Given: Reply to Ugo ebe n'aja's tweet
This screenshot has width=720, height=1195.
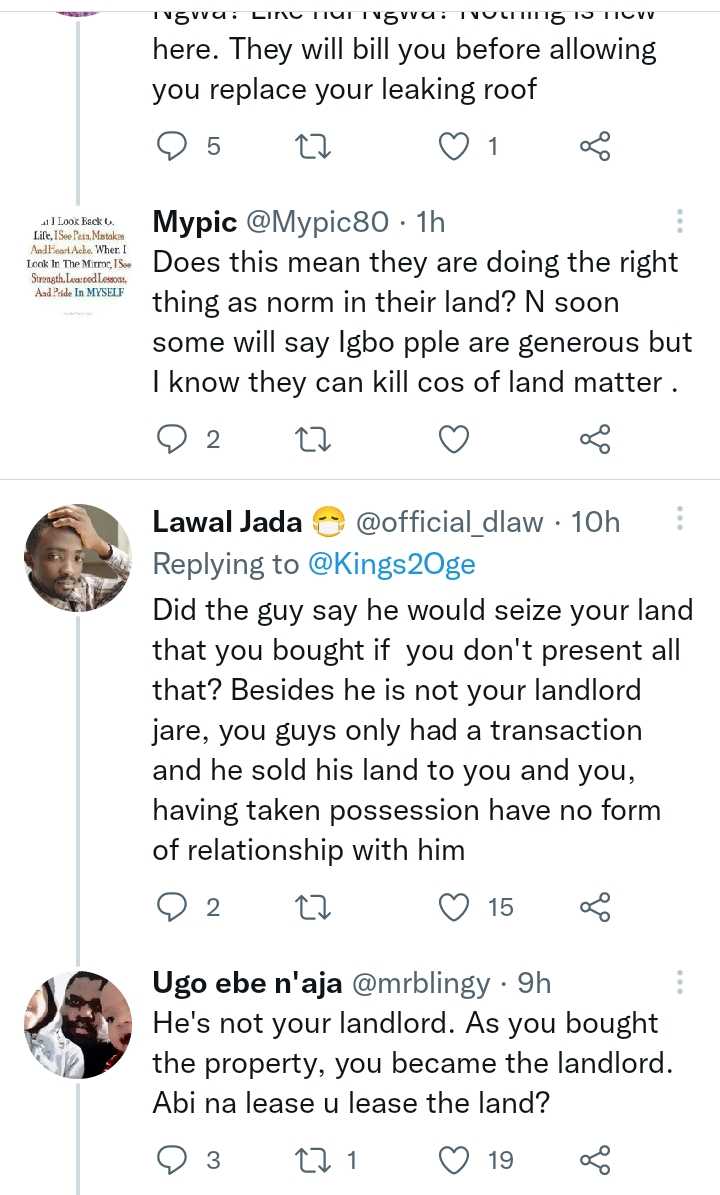Looking at the screenshot, I should click(x=174, y=1160).
